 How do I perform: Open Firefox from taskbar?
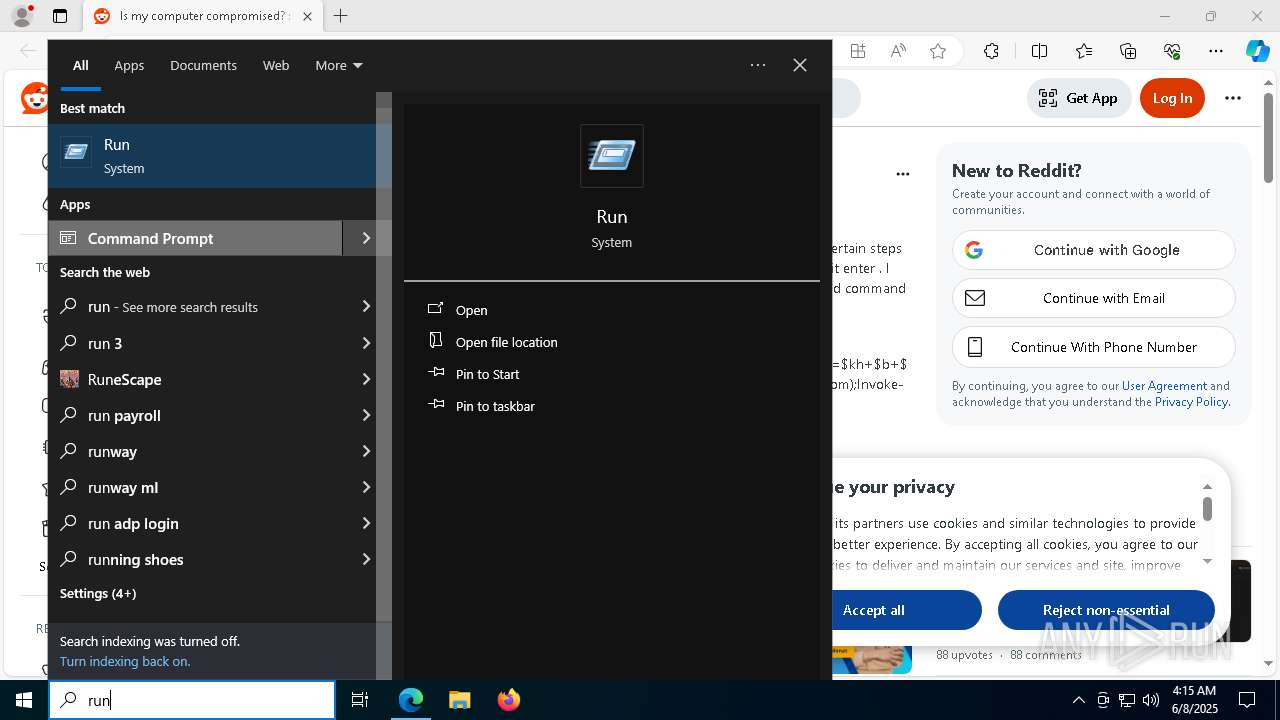pos(509,700)
